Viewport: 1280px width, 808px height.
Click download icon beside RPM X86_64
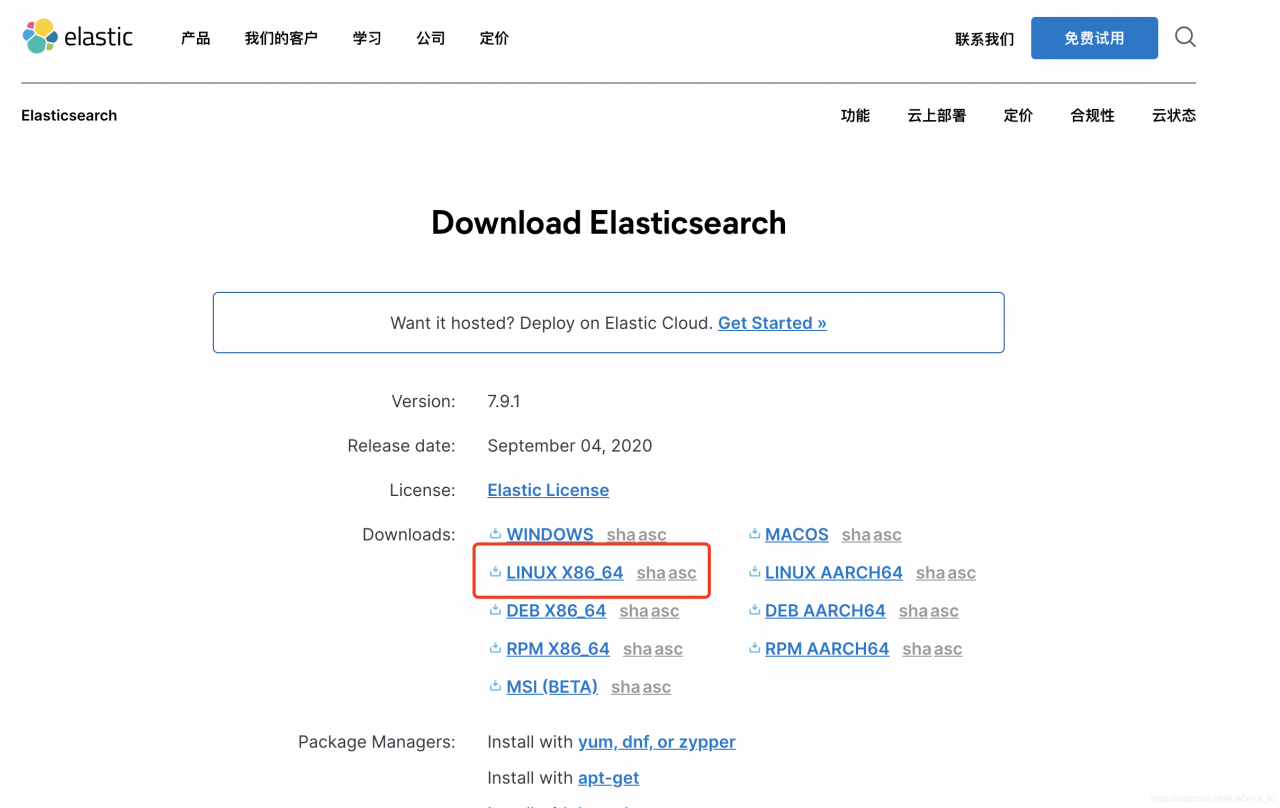click(495, 648)
